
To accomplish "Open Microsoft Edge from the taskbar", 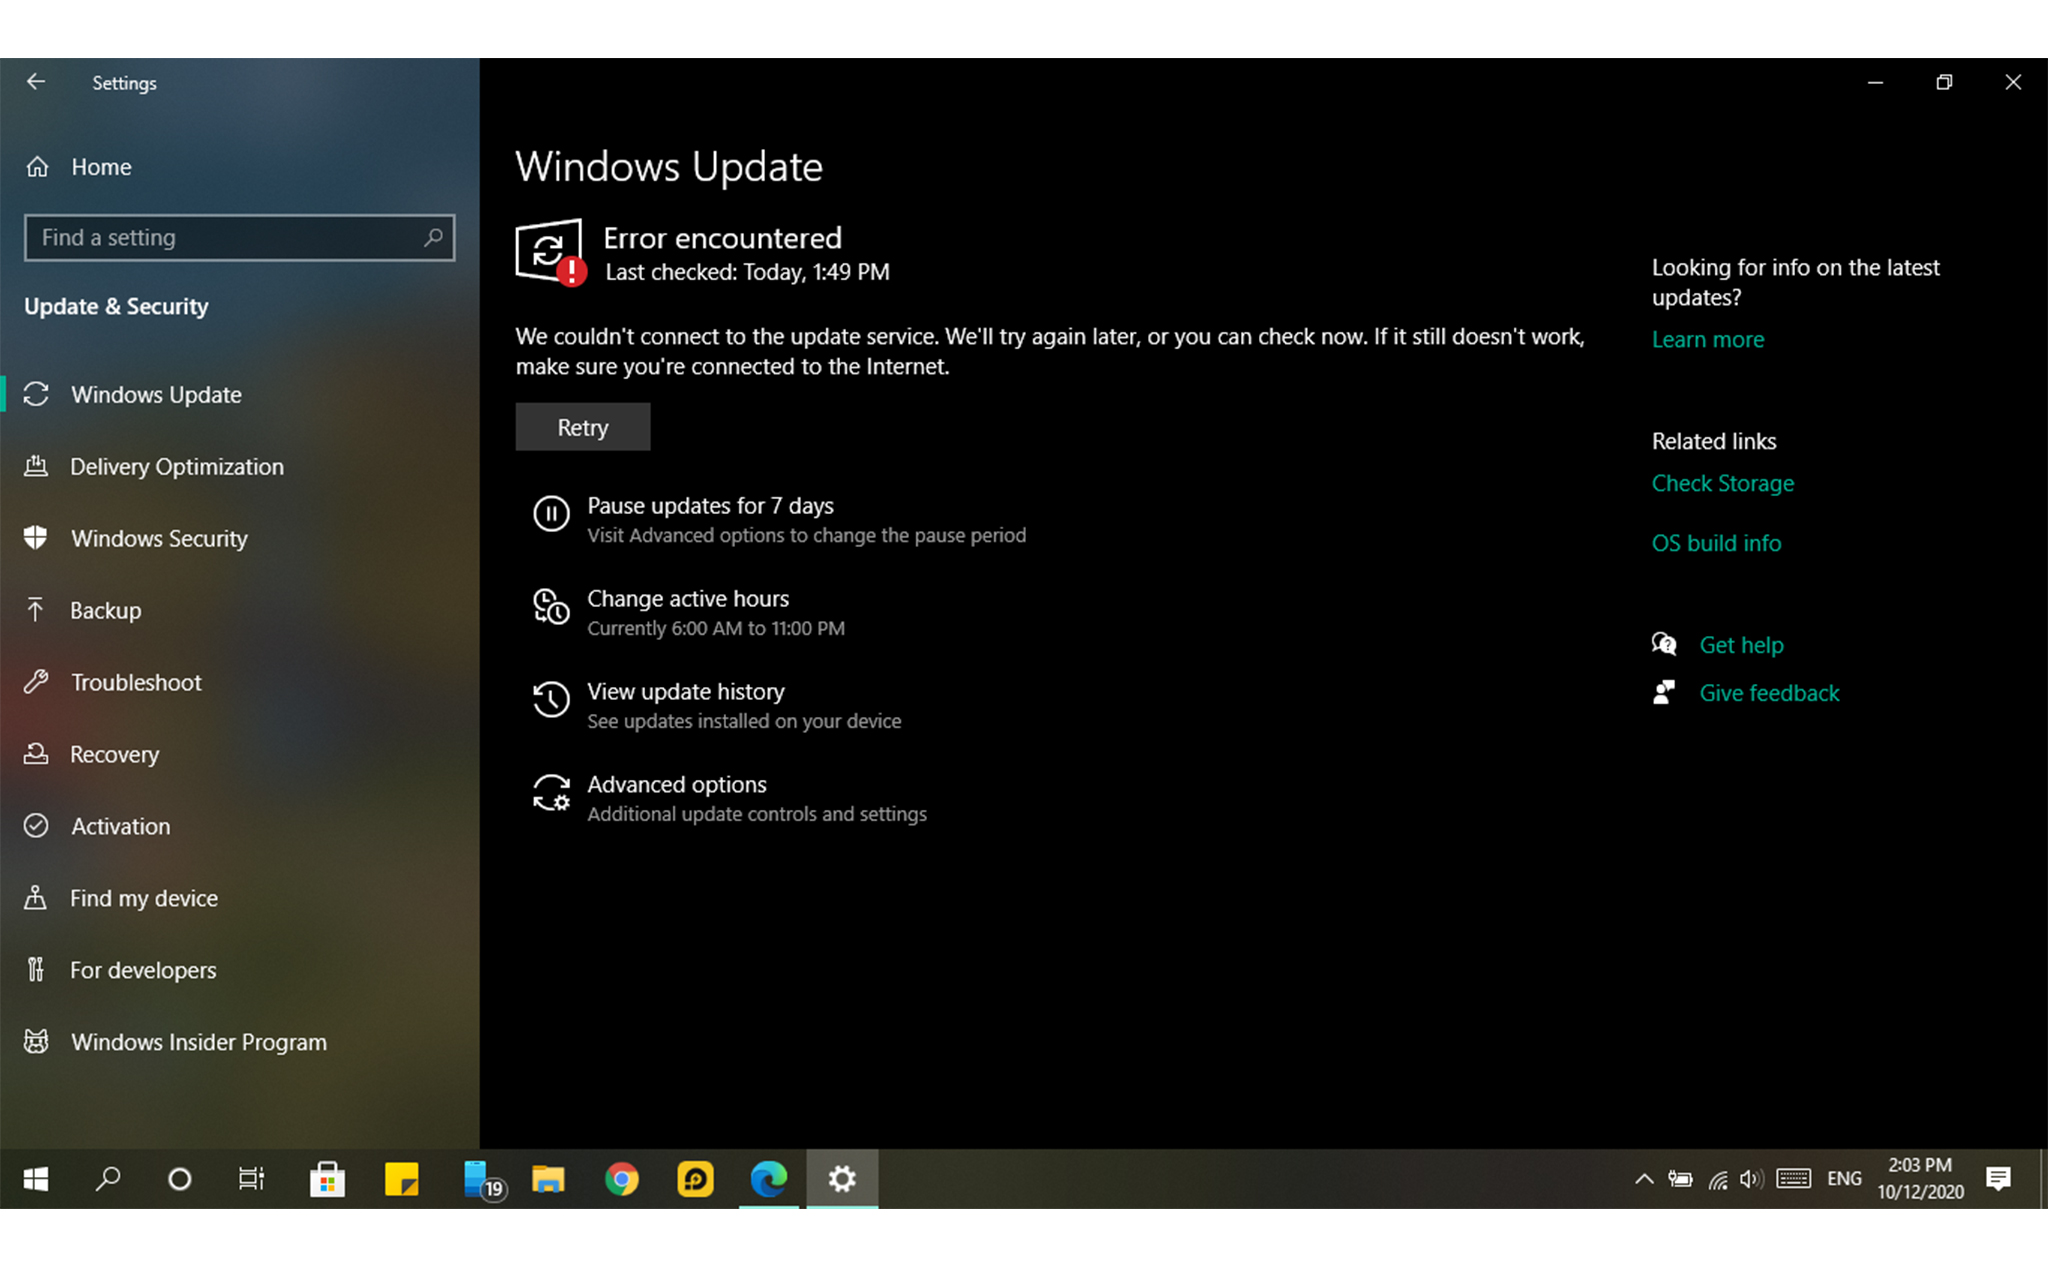I will click(x=768, y=1180).
